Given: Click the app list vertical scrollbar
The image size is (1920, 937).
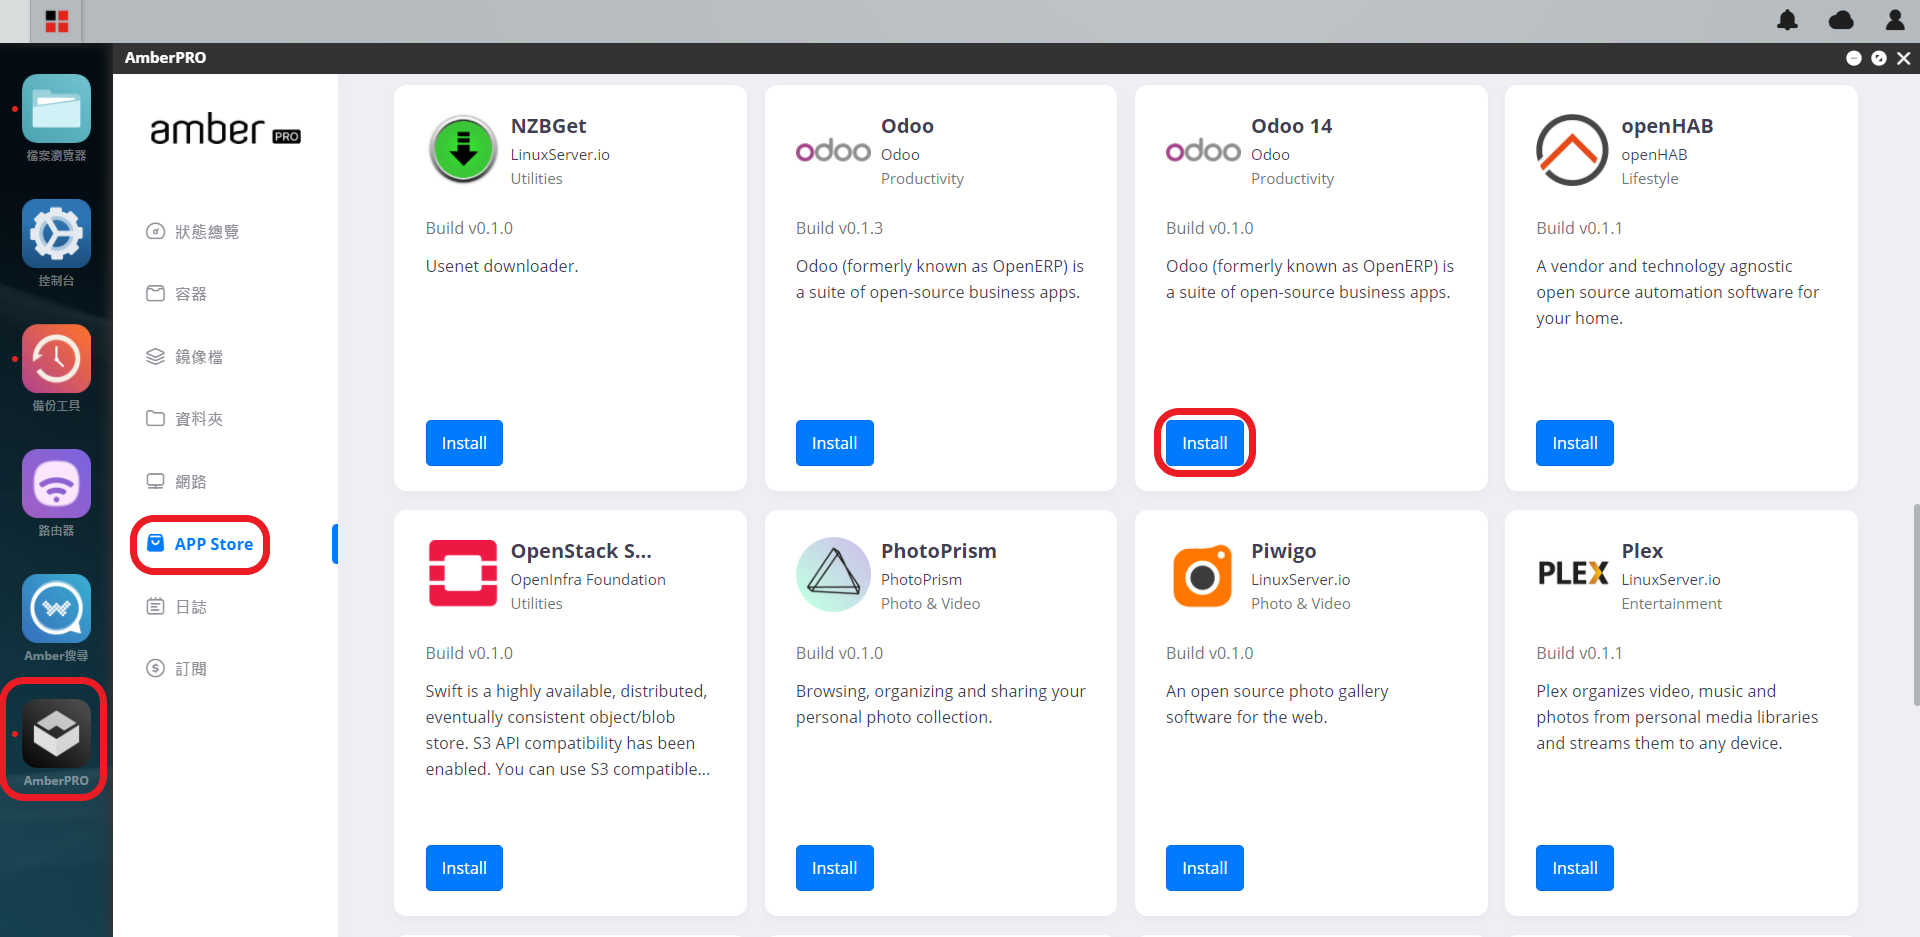Looking at the screenshot, I should click(1915, 605).
